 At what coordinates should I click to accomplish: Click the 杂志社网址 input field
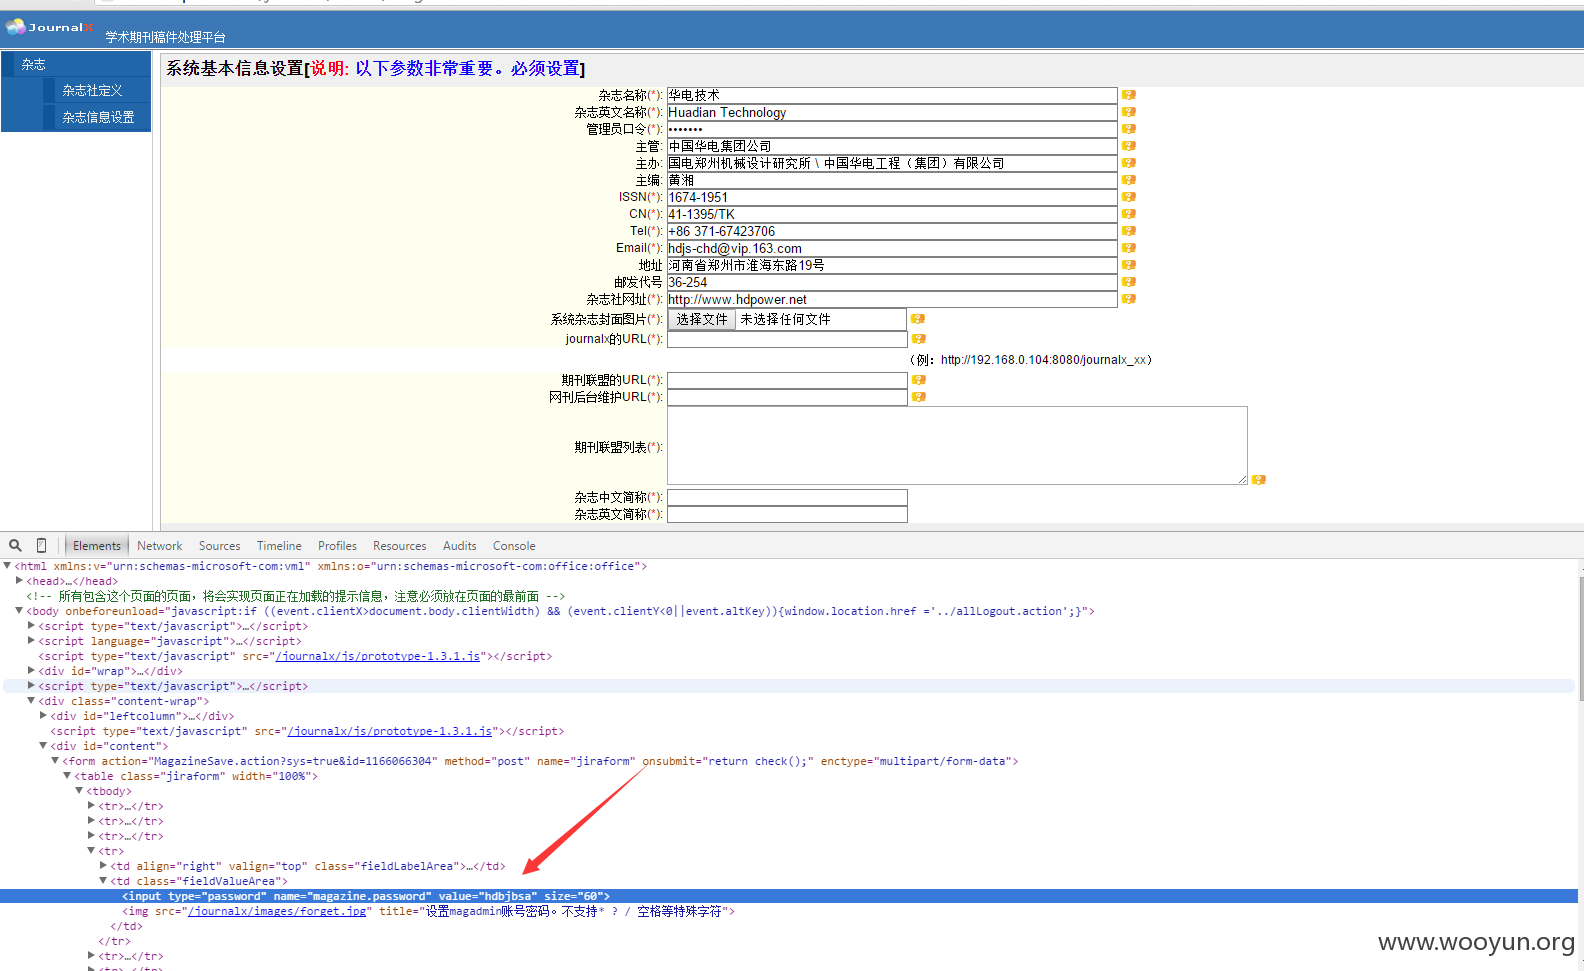point(892,299)
